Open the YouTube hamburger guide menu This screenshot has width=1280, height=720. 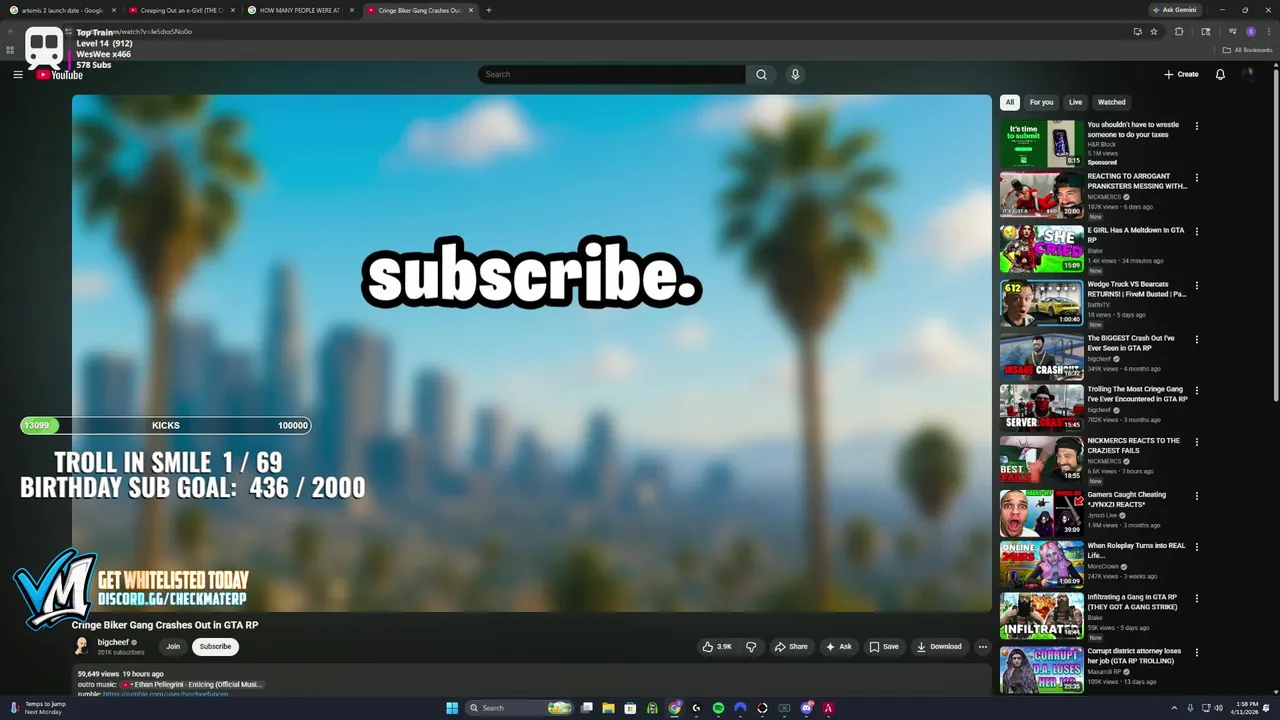click(18, 74)
